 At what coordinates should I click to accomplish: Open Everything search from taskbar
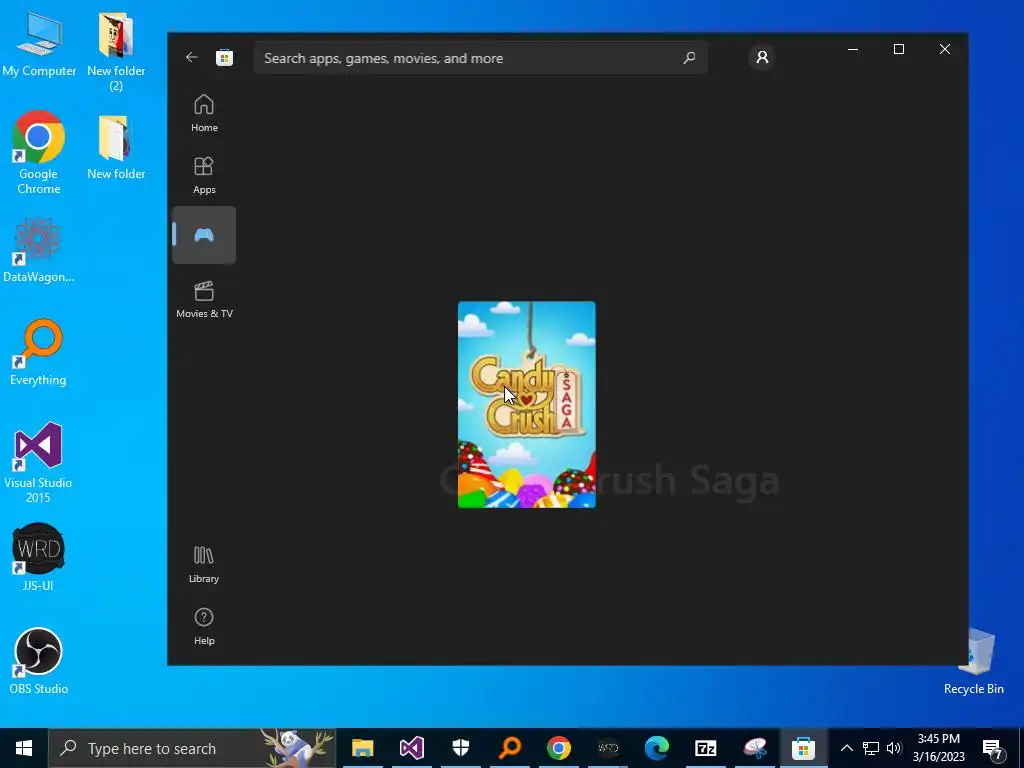click(x=509, y=748)
